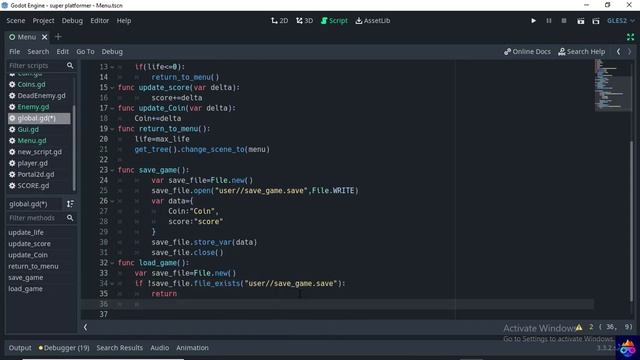Open the Help menu
Screen dimensions: 640x360
[124, 20]
